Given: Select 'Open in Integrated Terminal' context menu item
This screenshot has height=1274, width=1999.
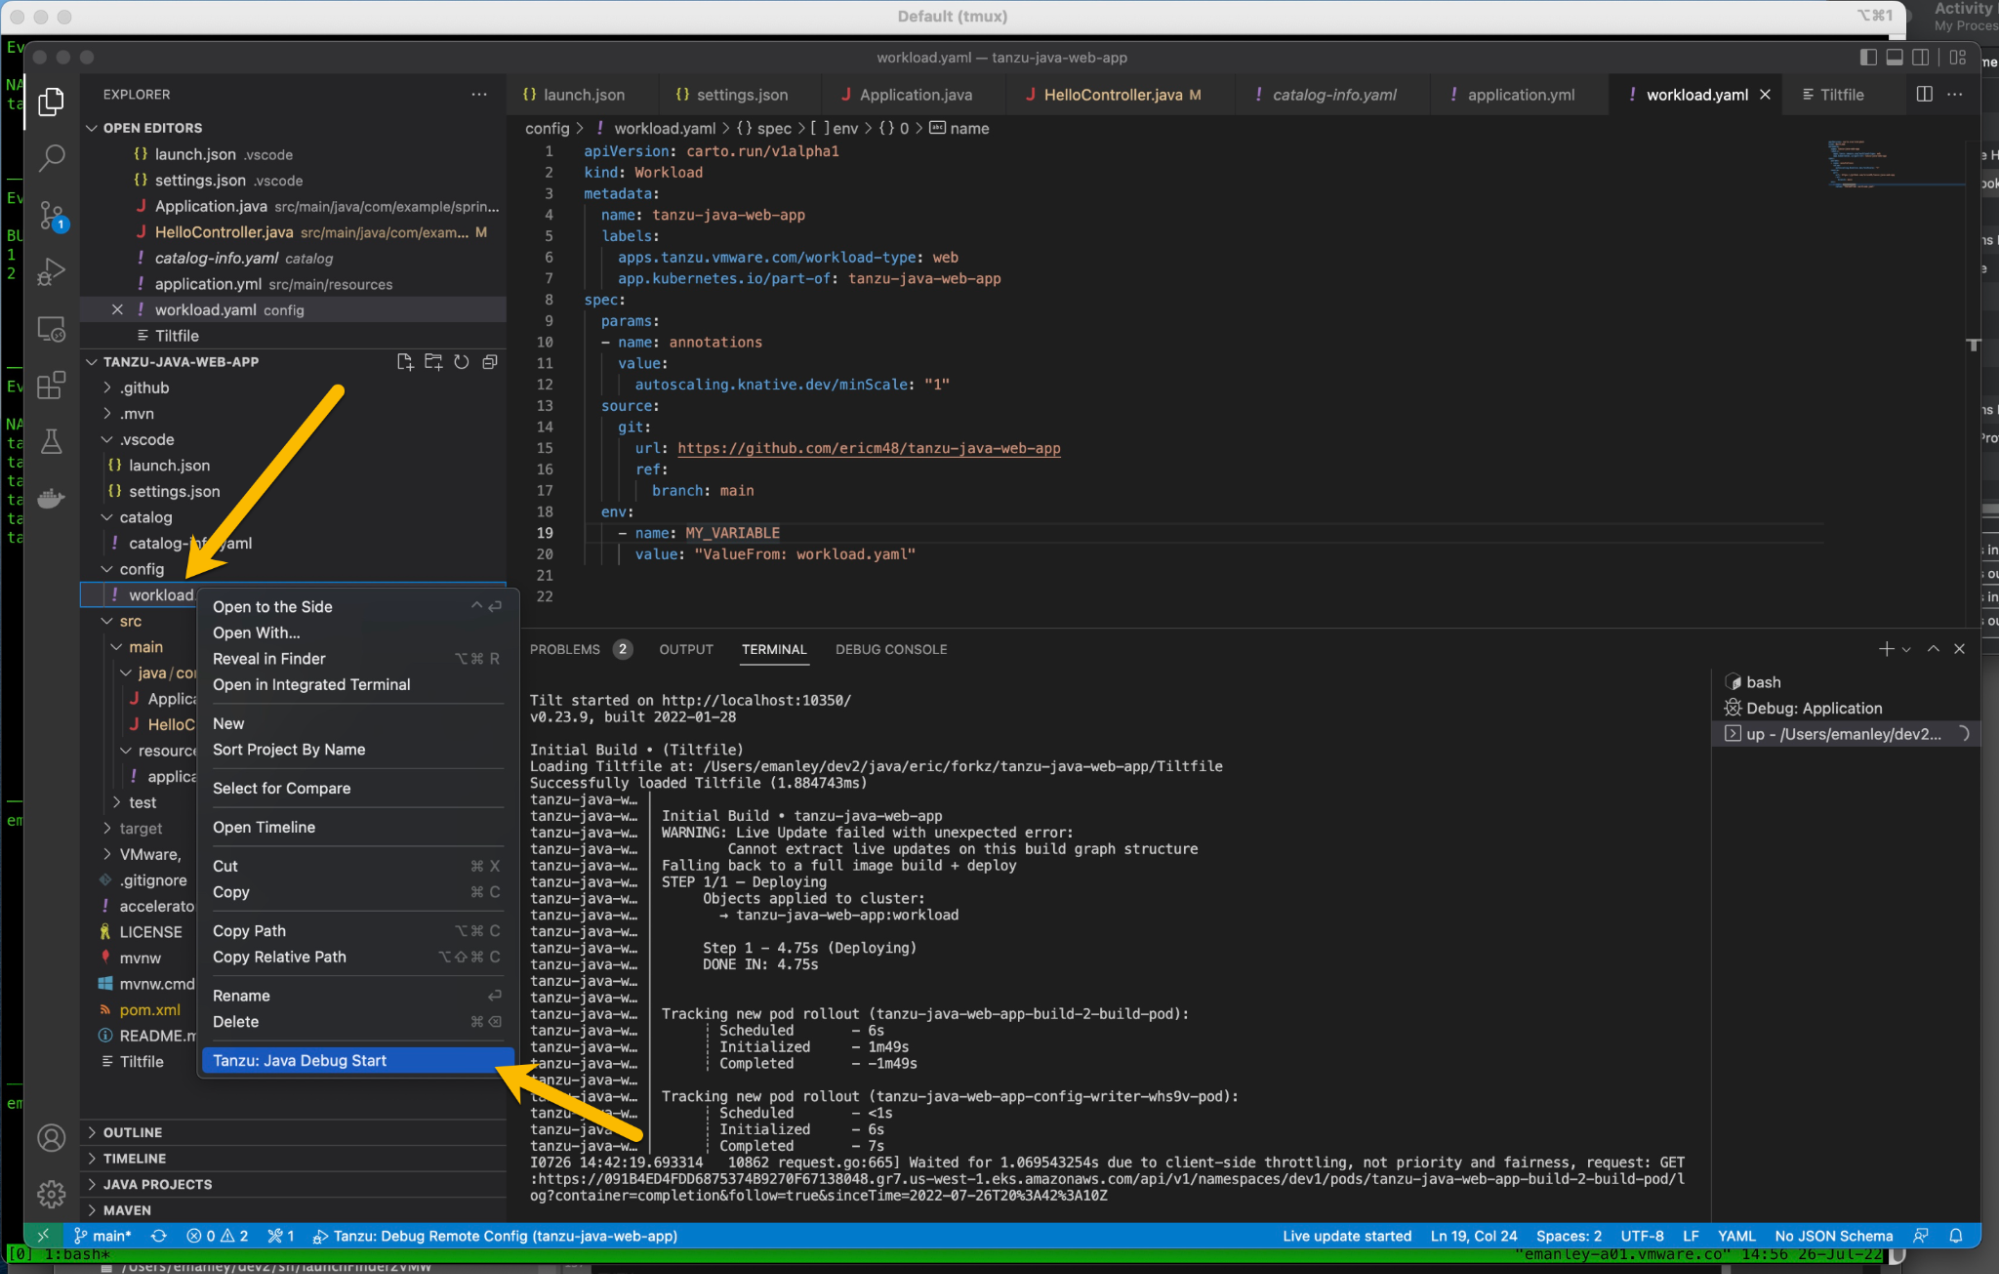Looking at the screenshot, I should point(310,684).
